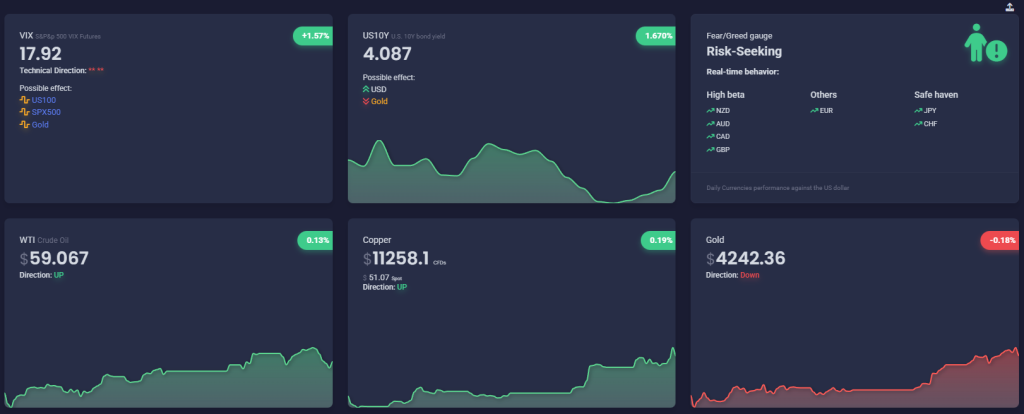This screenshot has width=1024, height=414.
Task: Open the Gold link under VIX effects
Action: click(41, 124)
